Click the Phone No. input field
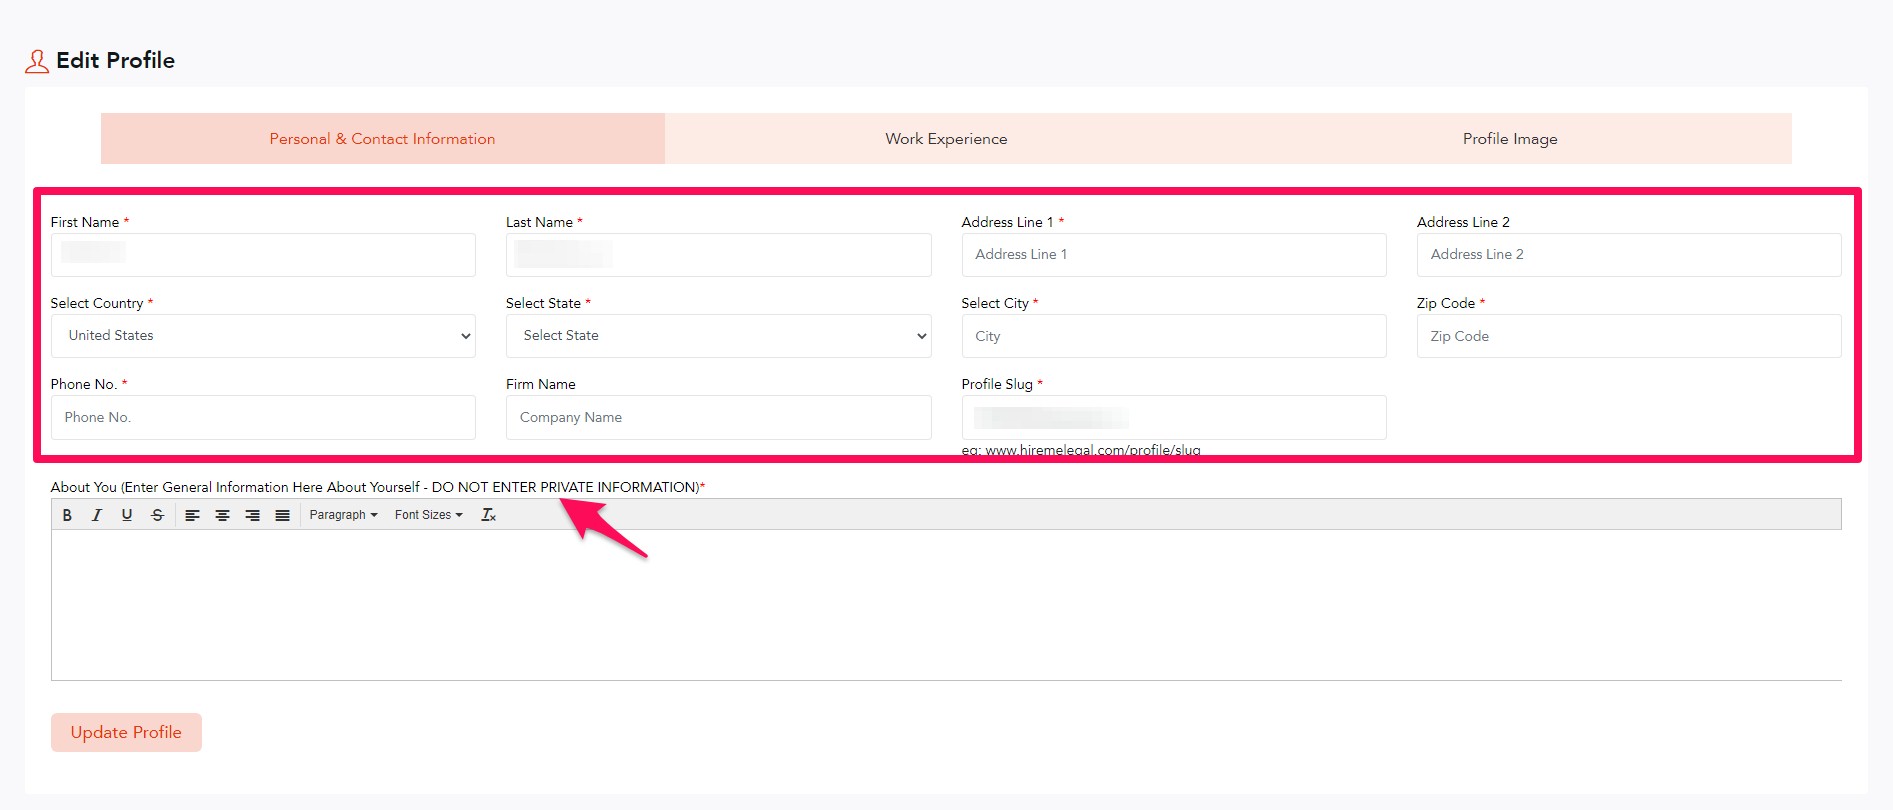The height and width of the screenshot is (810, 1893). pos(263,417)
